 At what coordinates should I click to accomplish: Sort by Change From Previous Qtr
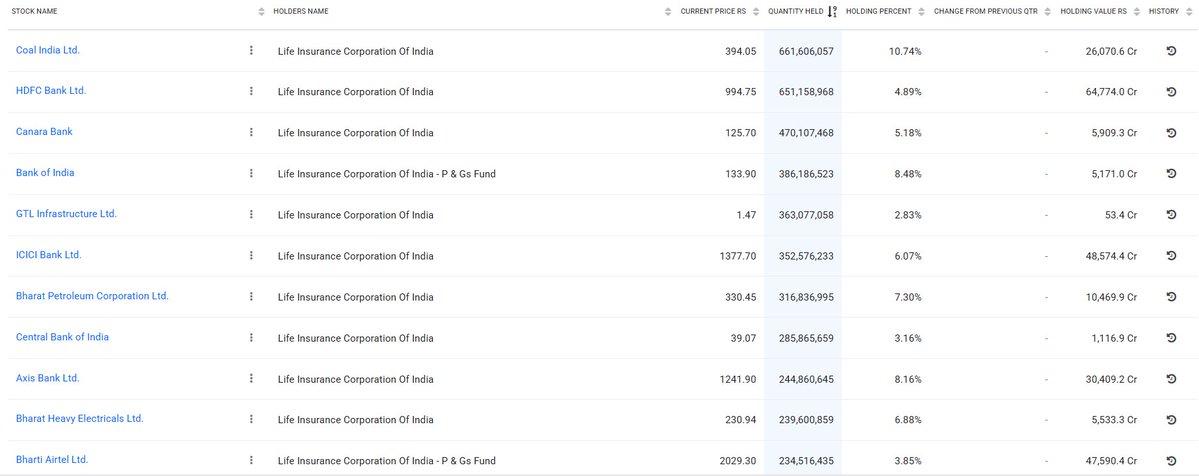tap(1047, 11)
